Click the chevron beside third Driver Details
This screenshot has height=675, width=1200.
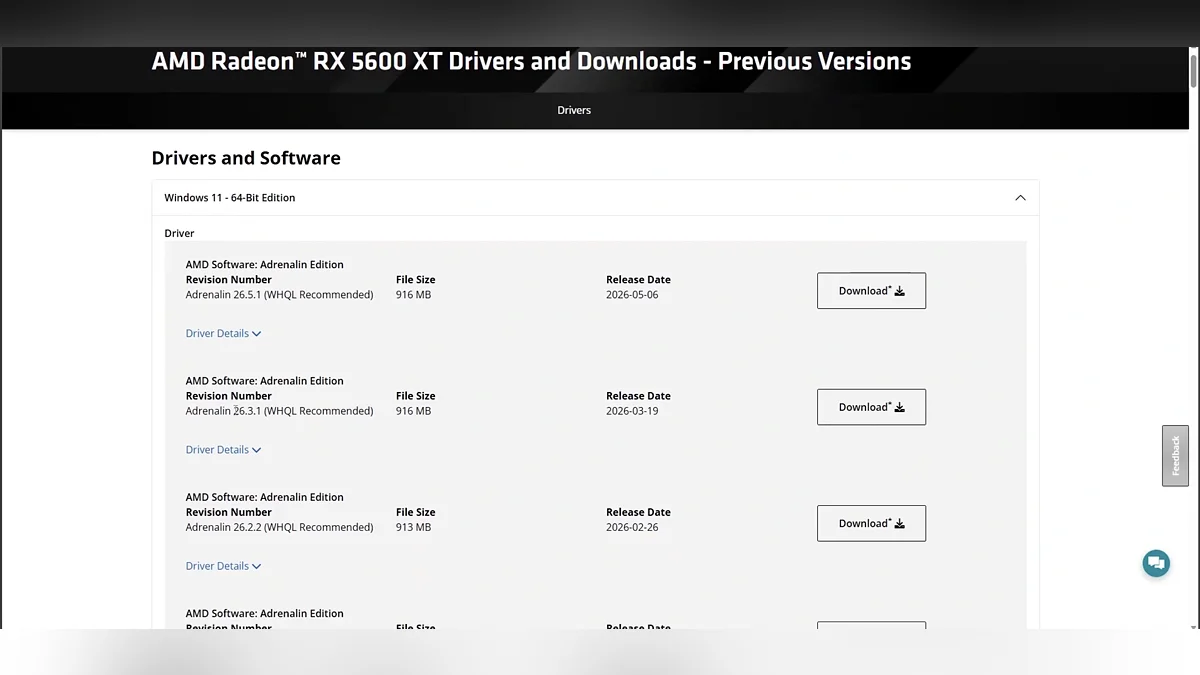(x=257, y=566)
